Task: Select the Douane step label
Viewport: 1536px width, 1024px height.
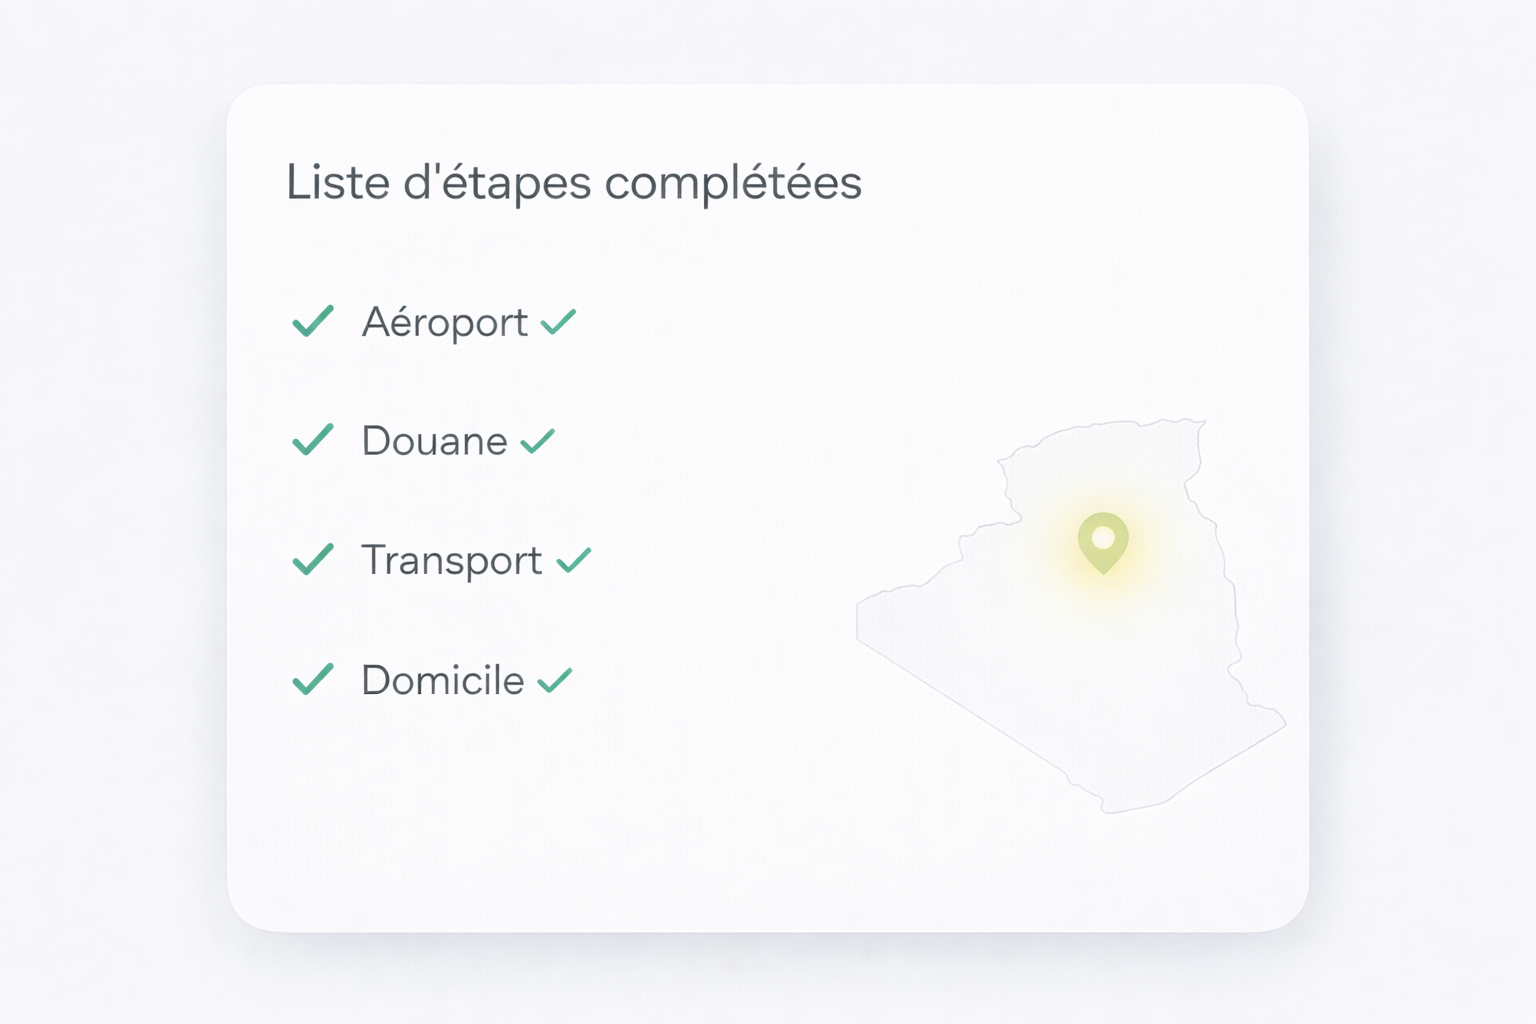Action: tap(434, 441)
